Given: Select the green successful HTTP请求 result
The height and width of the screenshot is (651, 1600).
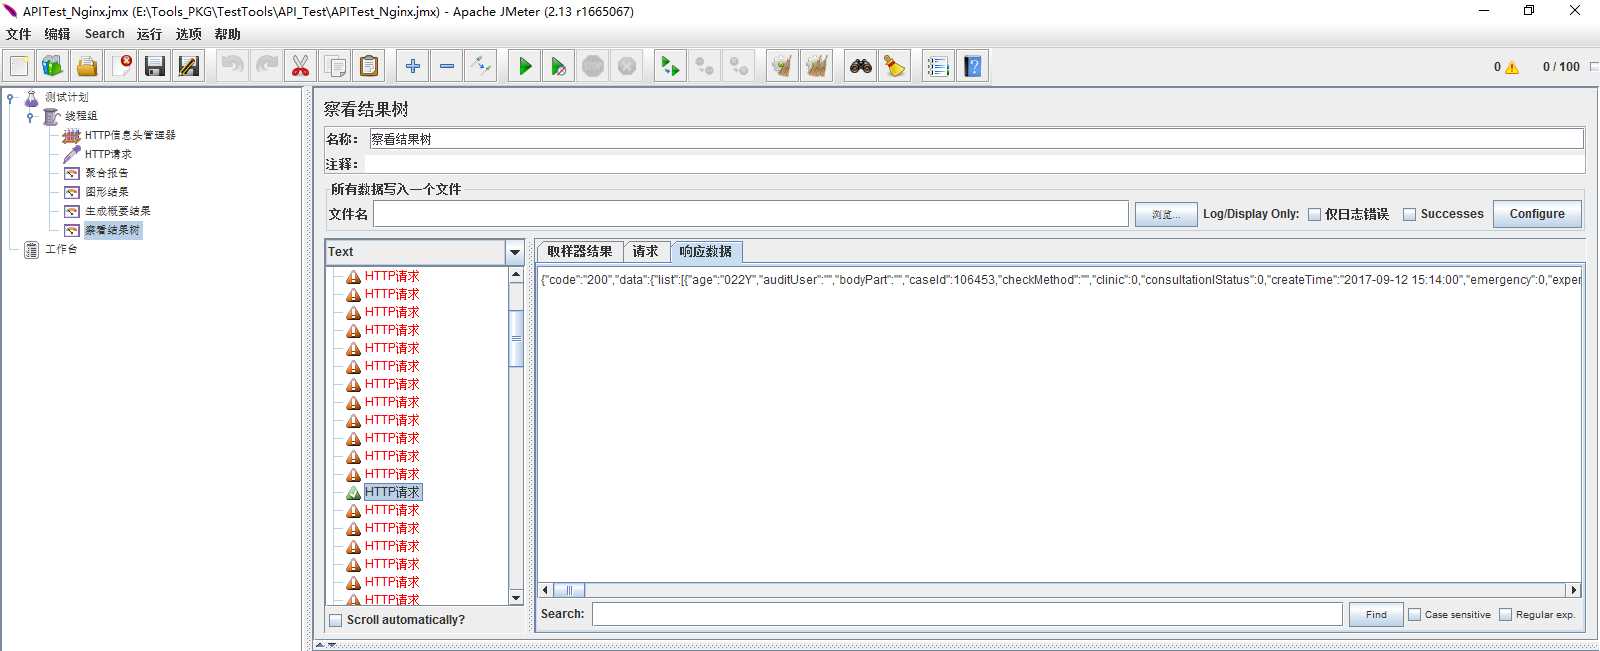Looking at the screenshot, I should pos(392,492).
